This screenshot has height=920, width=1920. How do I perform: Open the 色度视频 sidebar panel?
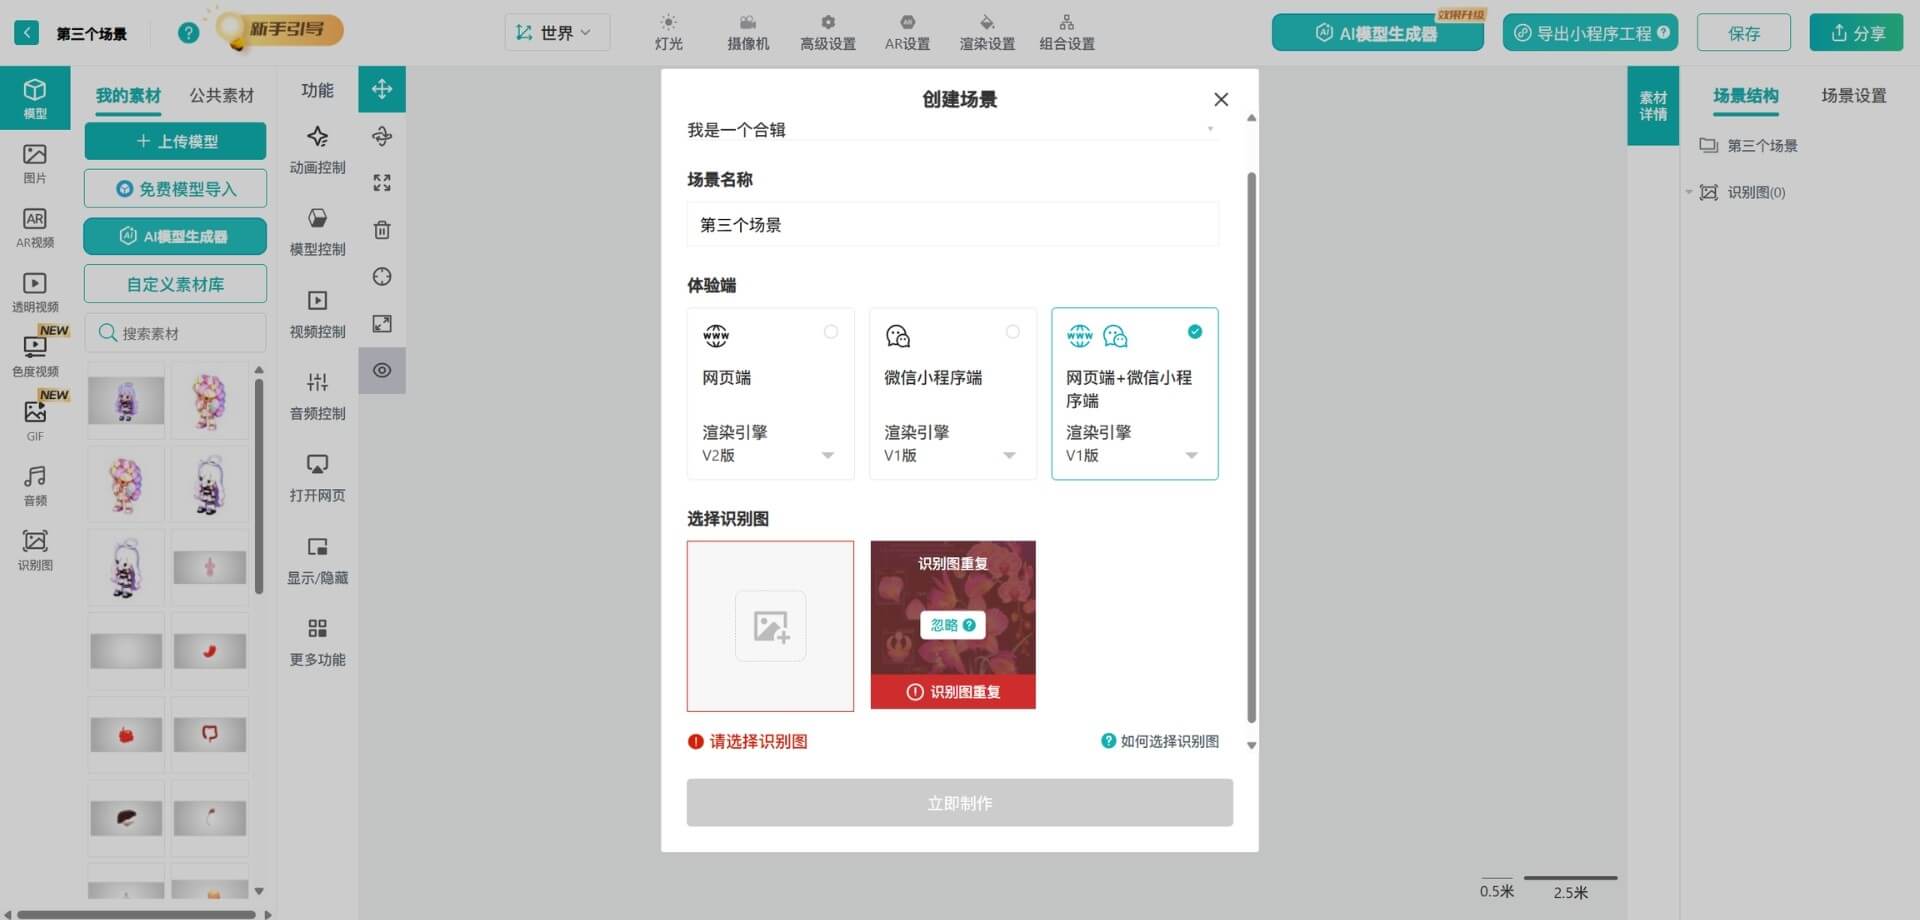[x=35, y=357]
